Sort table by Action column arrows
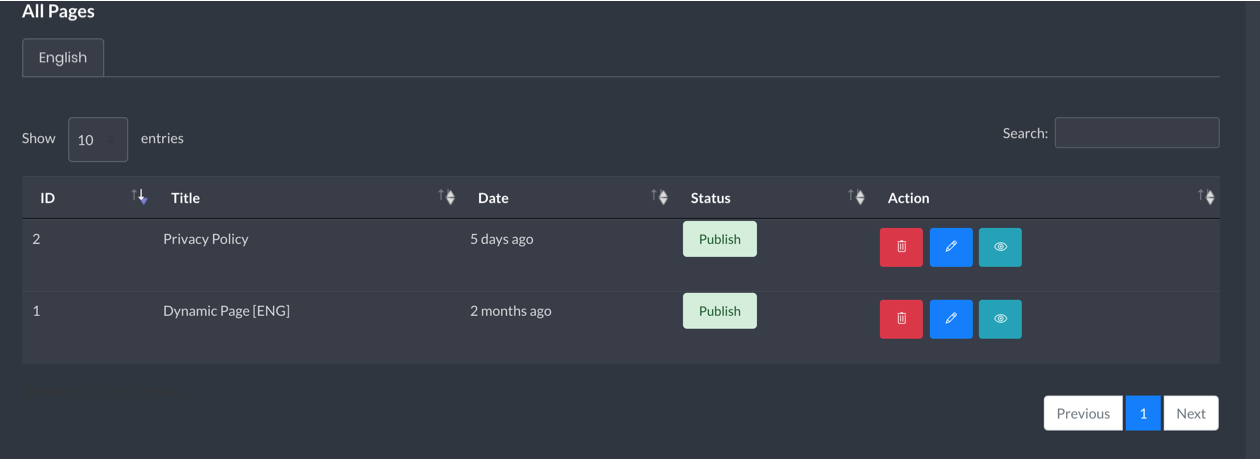 (x=1207, y=197)
